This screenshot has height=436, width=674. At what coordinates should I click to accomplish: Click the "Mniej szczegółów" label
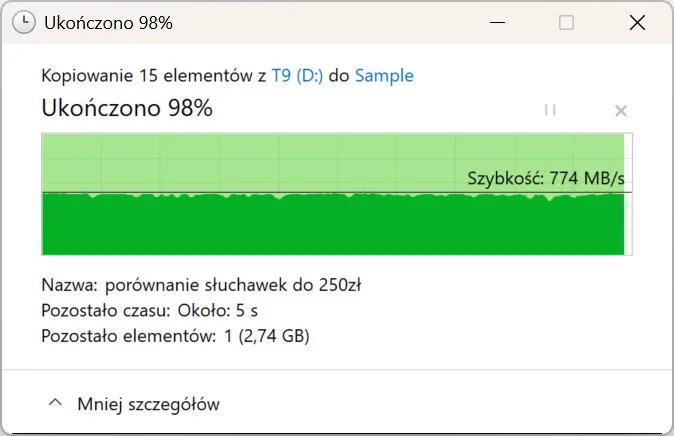tap(148, 404)
